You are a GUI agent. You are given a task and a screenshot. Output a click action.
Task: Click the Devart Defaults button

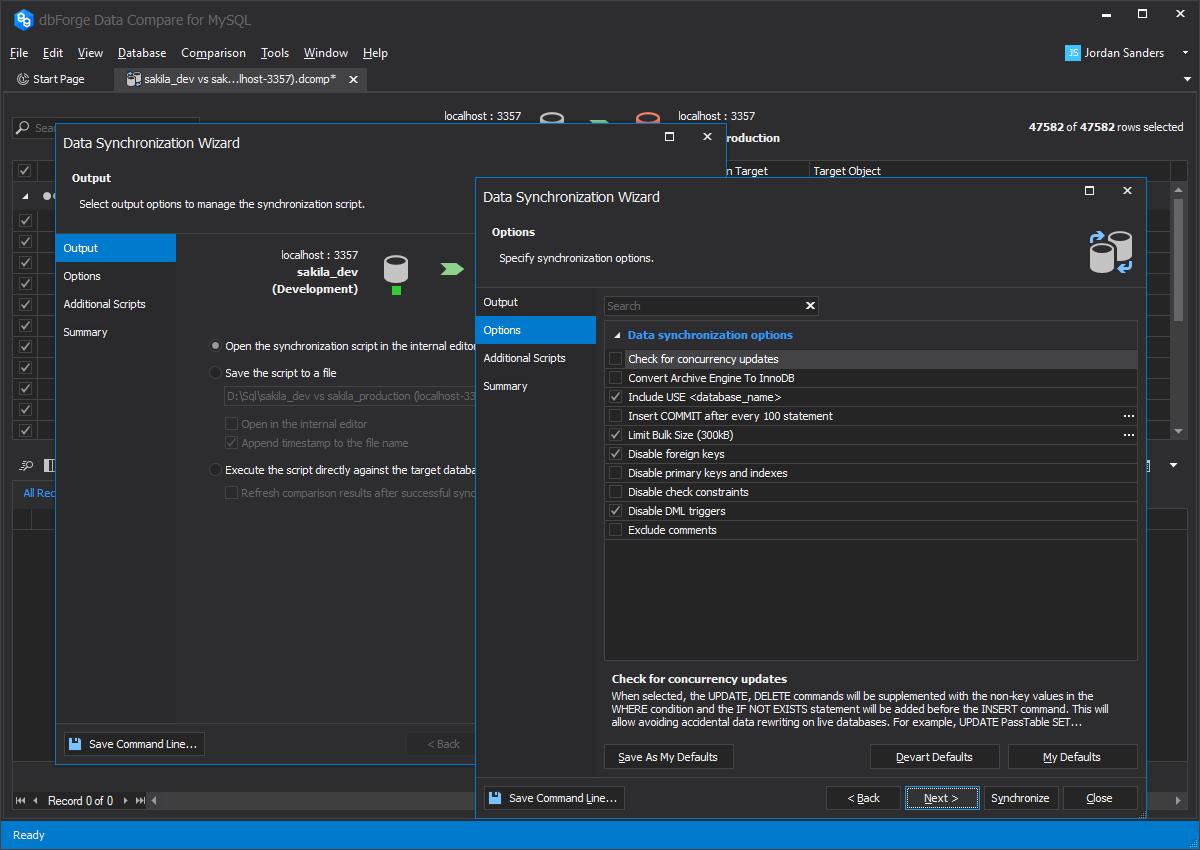click(x=935, y=757)
